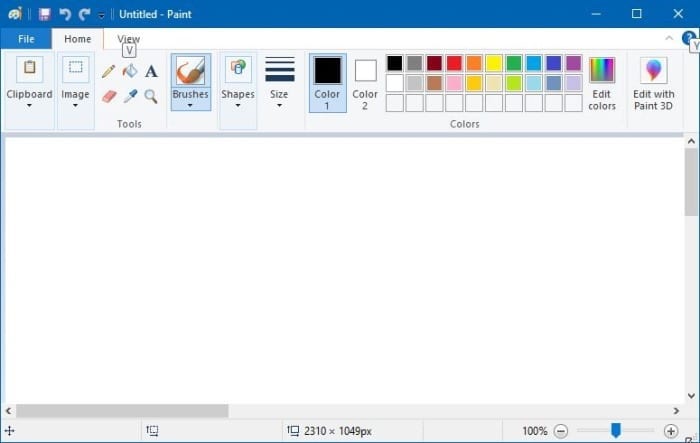This screenshot has width=700, height=443.
Task: Switch to the View tab
Action: [x=129, y=39]
